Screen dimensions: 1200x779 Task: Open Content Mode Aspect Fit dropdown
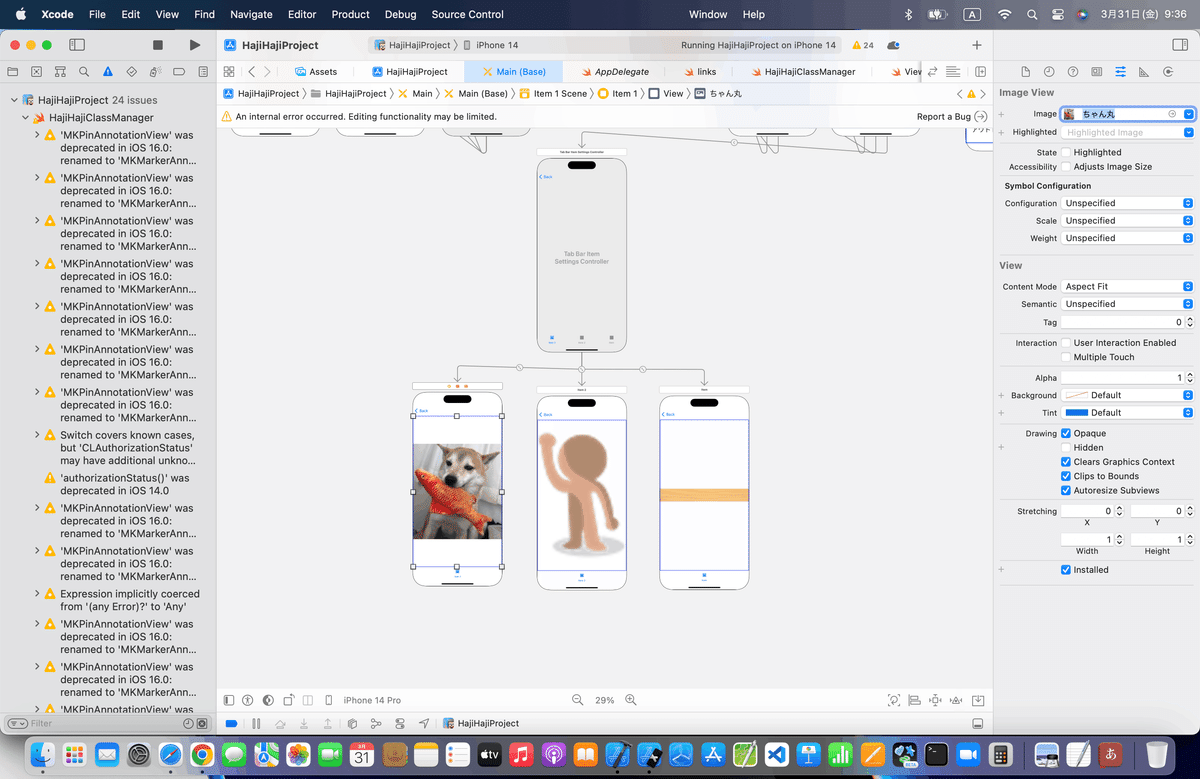point(1127,286)
